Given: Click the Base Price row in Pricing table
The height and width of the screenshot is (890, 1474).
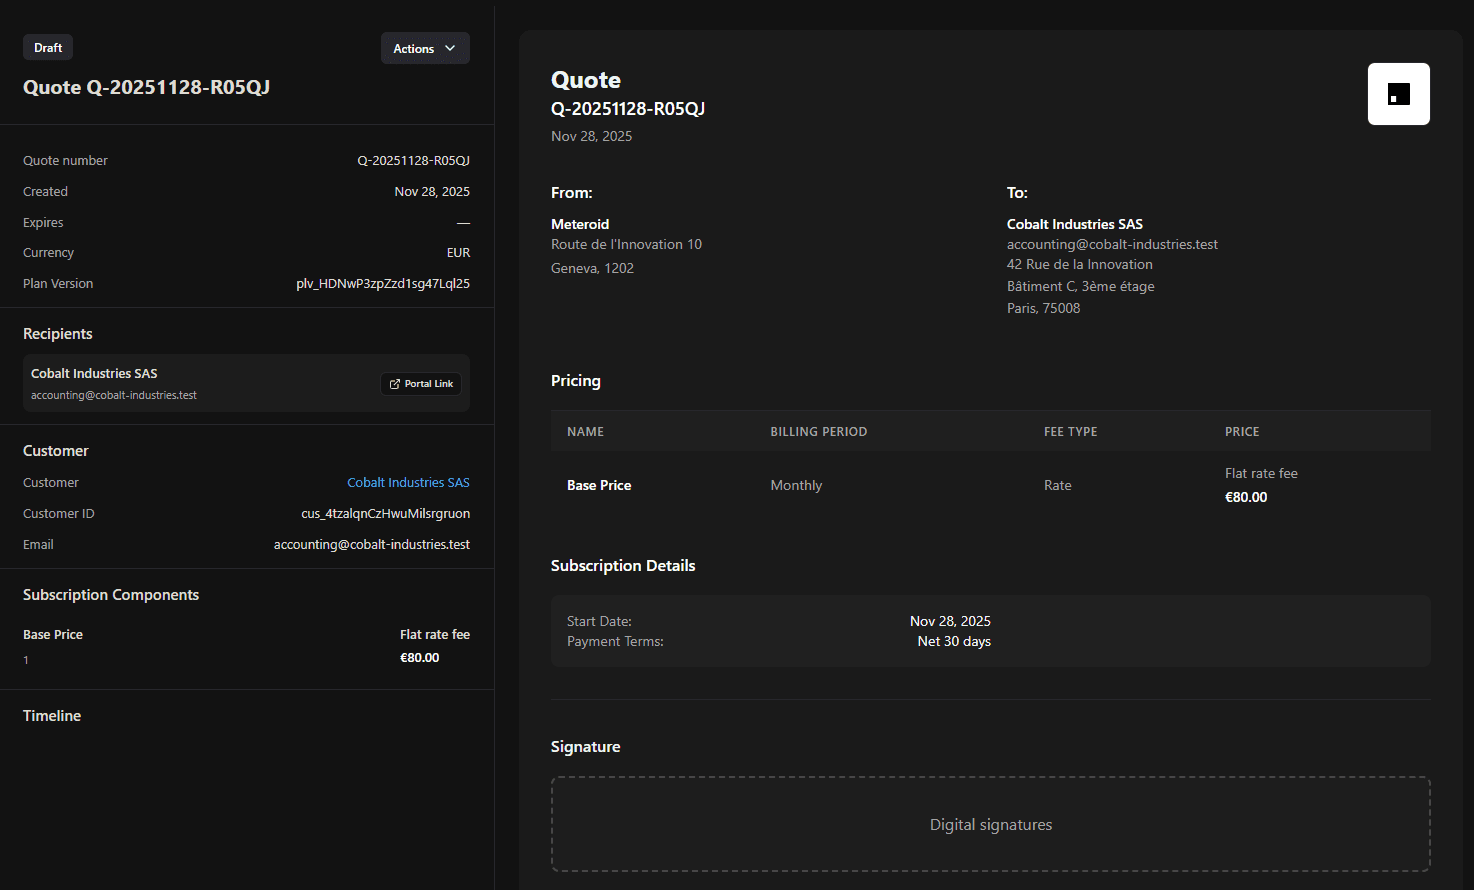Looking at the screenshot, I should click(x=991, y=485).
